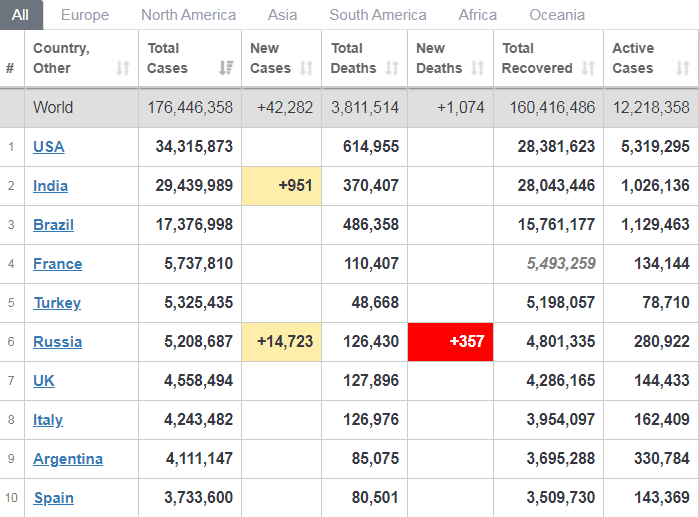Click Russia new deaths +357 red cell
The image size is (699, 517).
click(450, 342)
